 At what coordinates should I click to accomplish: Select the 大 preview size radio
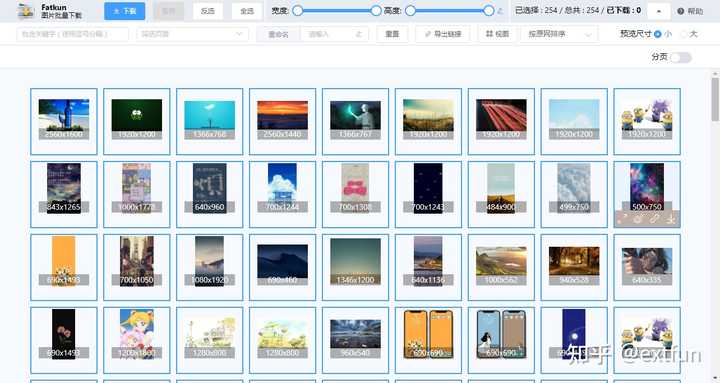tap(684, 34)
